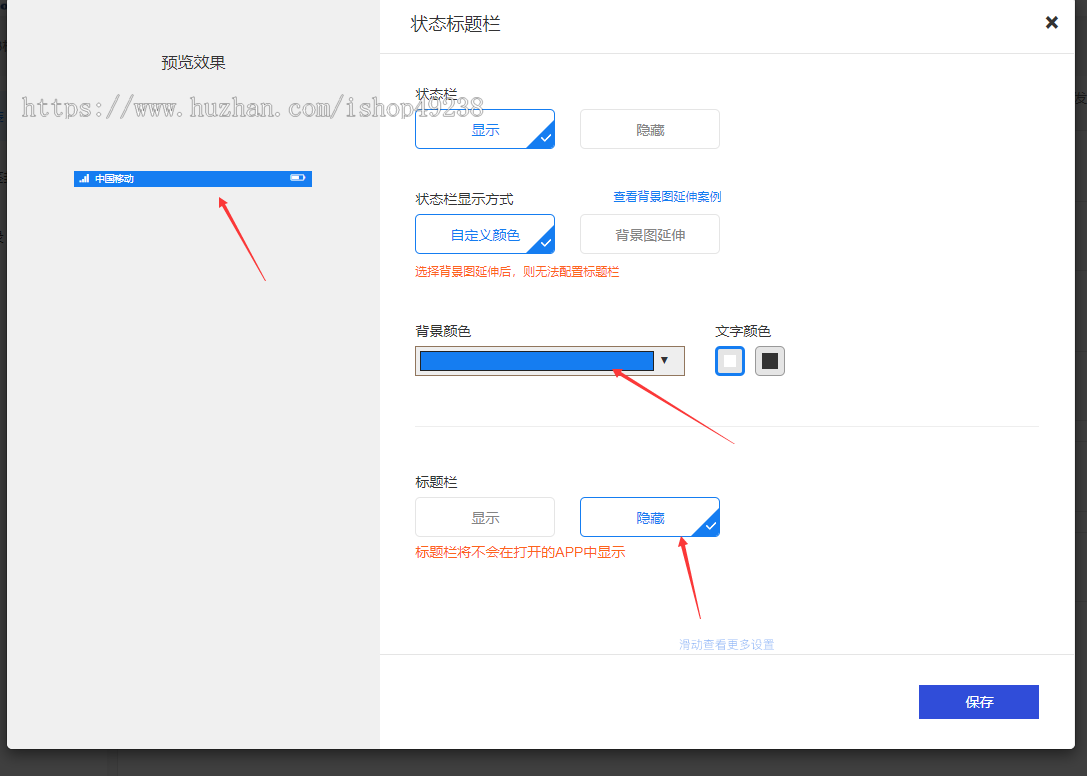Select 显示 option under 标题栏
1087x776 pixels.
[x=485, y=517]
